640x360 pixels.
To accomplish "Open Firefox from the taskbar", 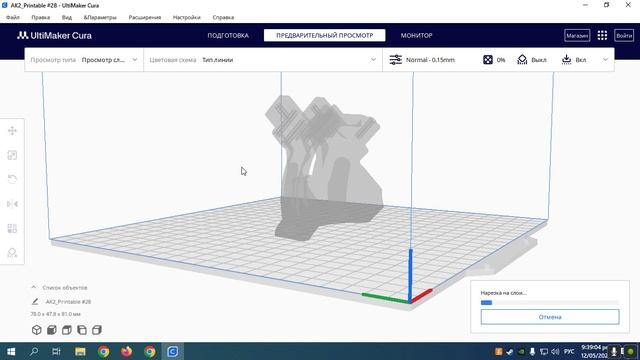I will (127, 351).
